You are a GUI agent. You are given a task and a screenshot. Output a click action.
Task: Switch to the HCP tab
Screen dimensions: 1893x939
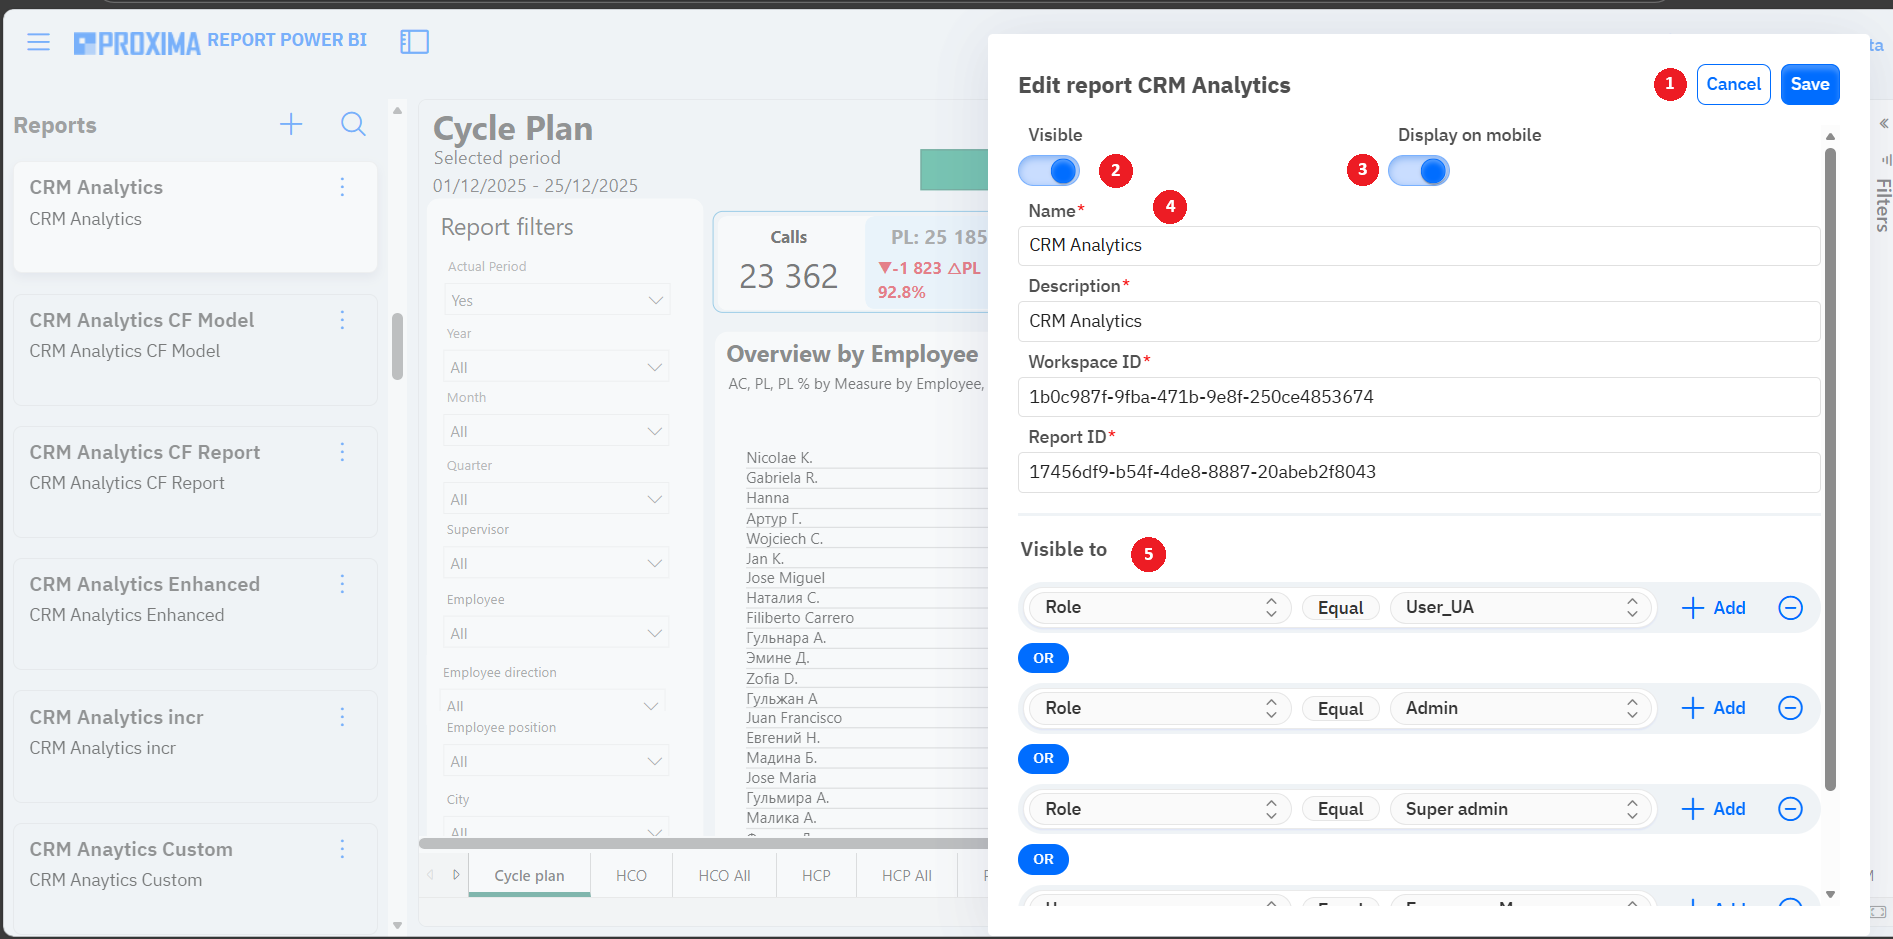(816, 876)
